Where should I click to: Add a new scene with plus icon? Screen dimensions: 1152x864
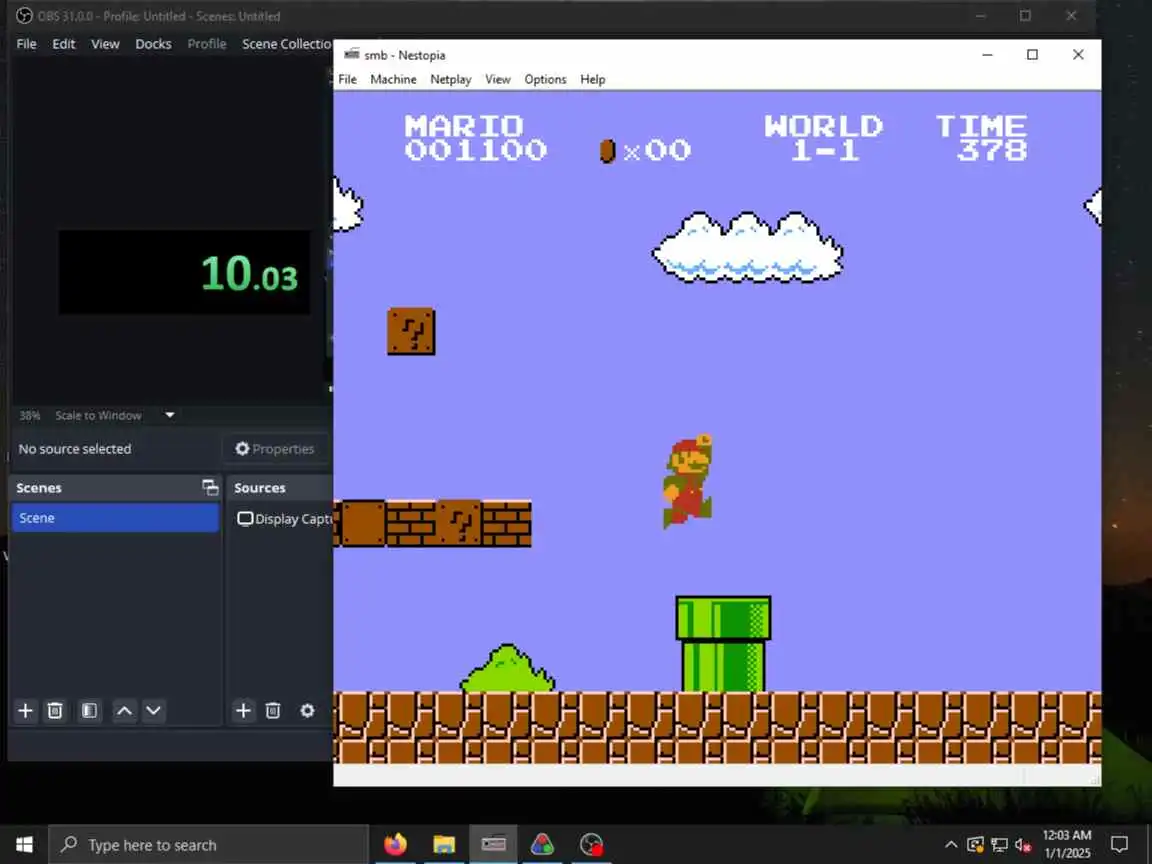[x=26, y=710]
